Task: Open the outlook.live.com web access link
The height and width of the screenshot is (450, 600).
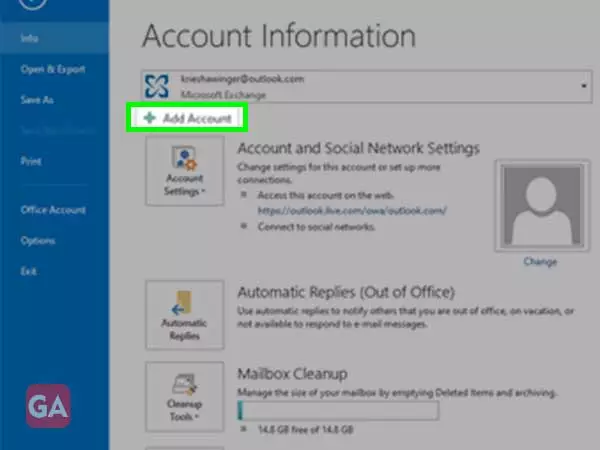Action: [352, 210]
